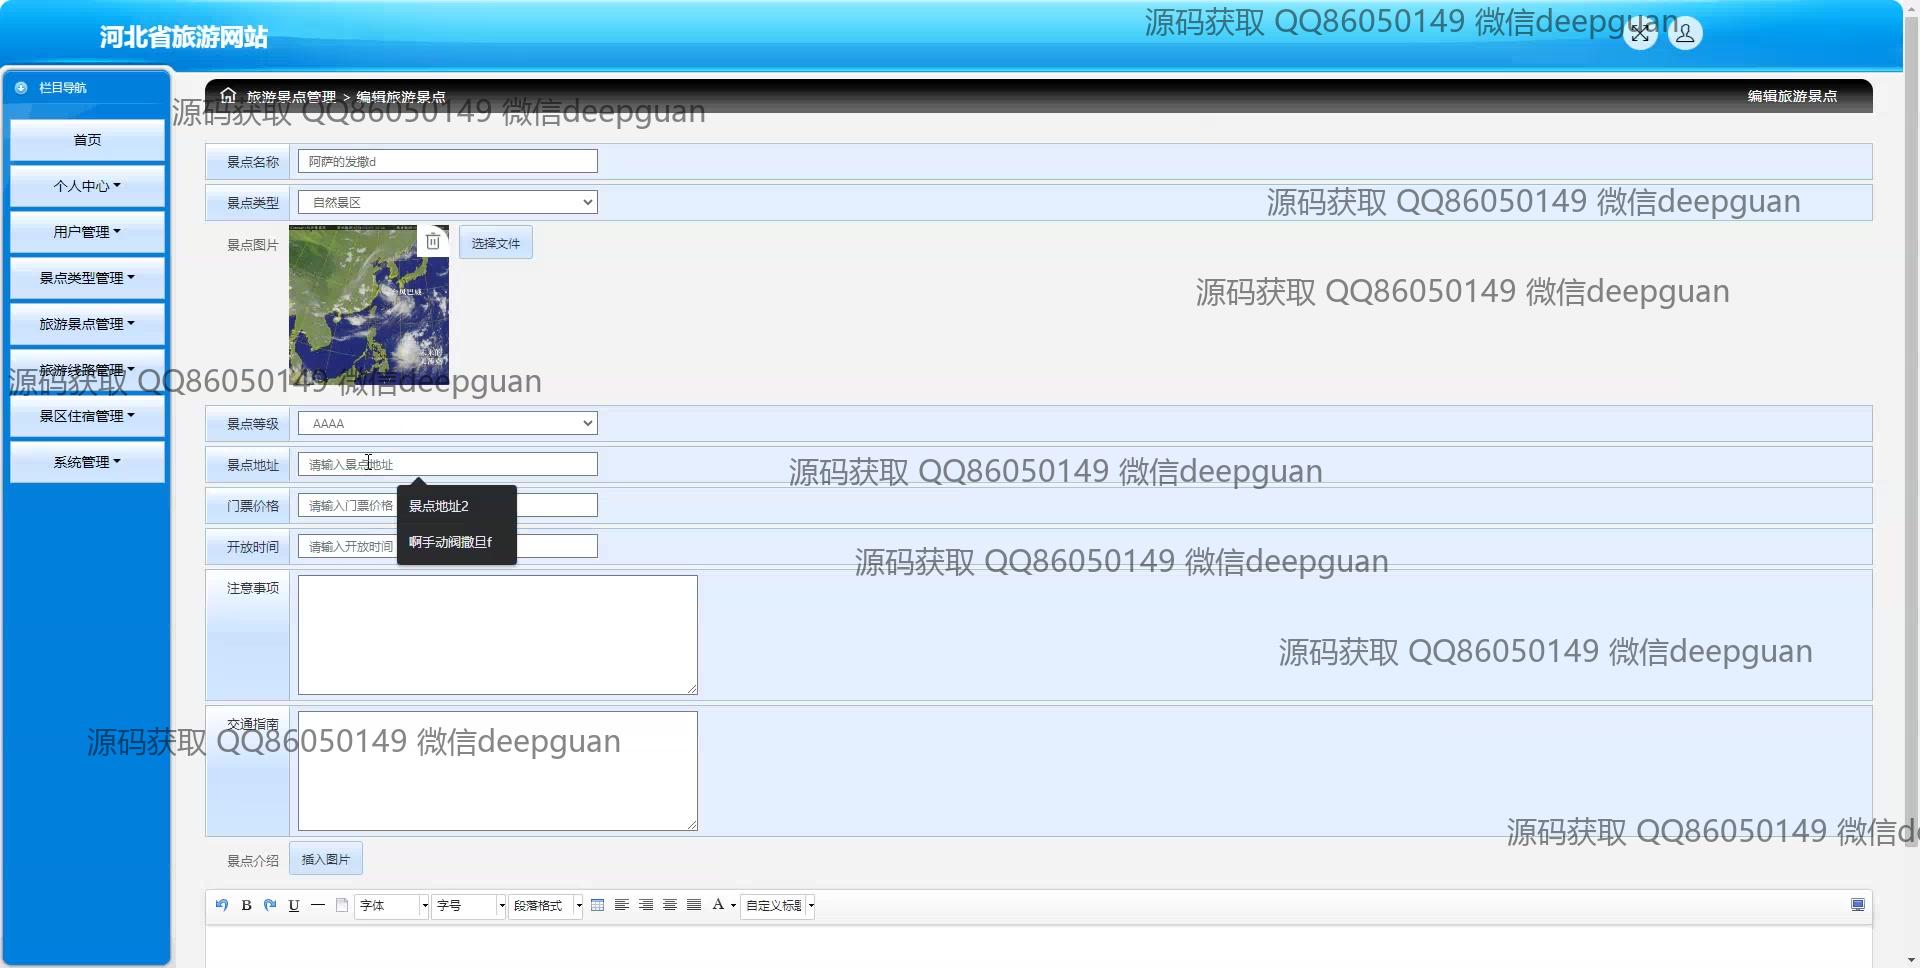Toggle bold formatting in editor toolbar

click(246, 905)
